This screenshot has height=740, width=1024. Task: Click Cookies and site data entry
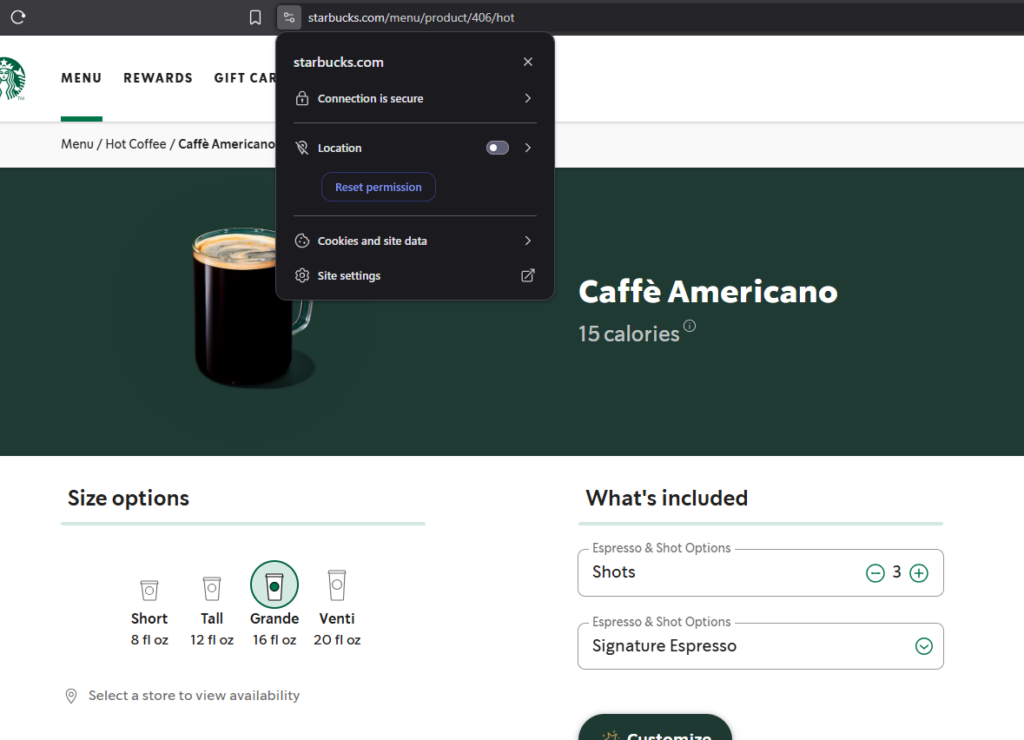[415, 241]
